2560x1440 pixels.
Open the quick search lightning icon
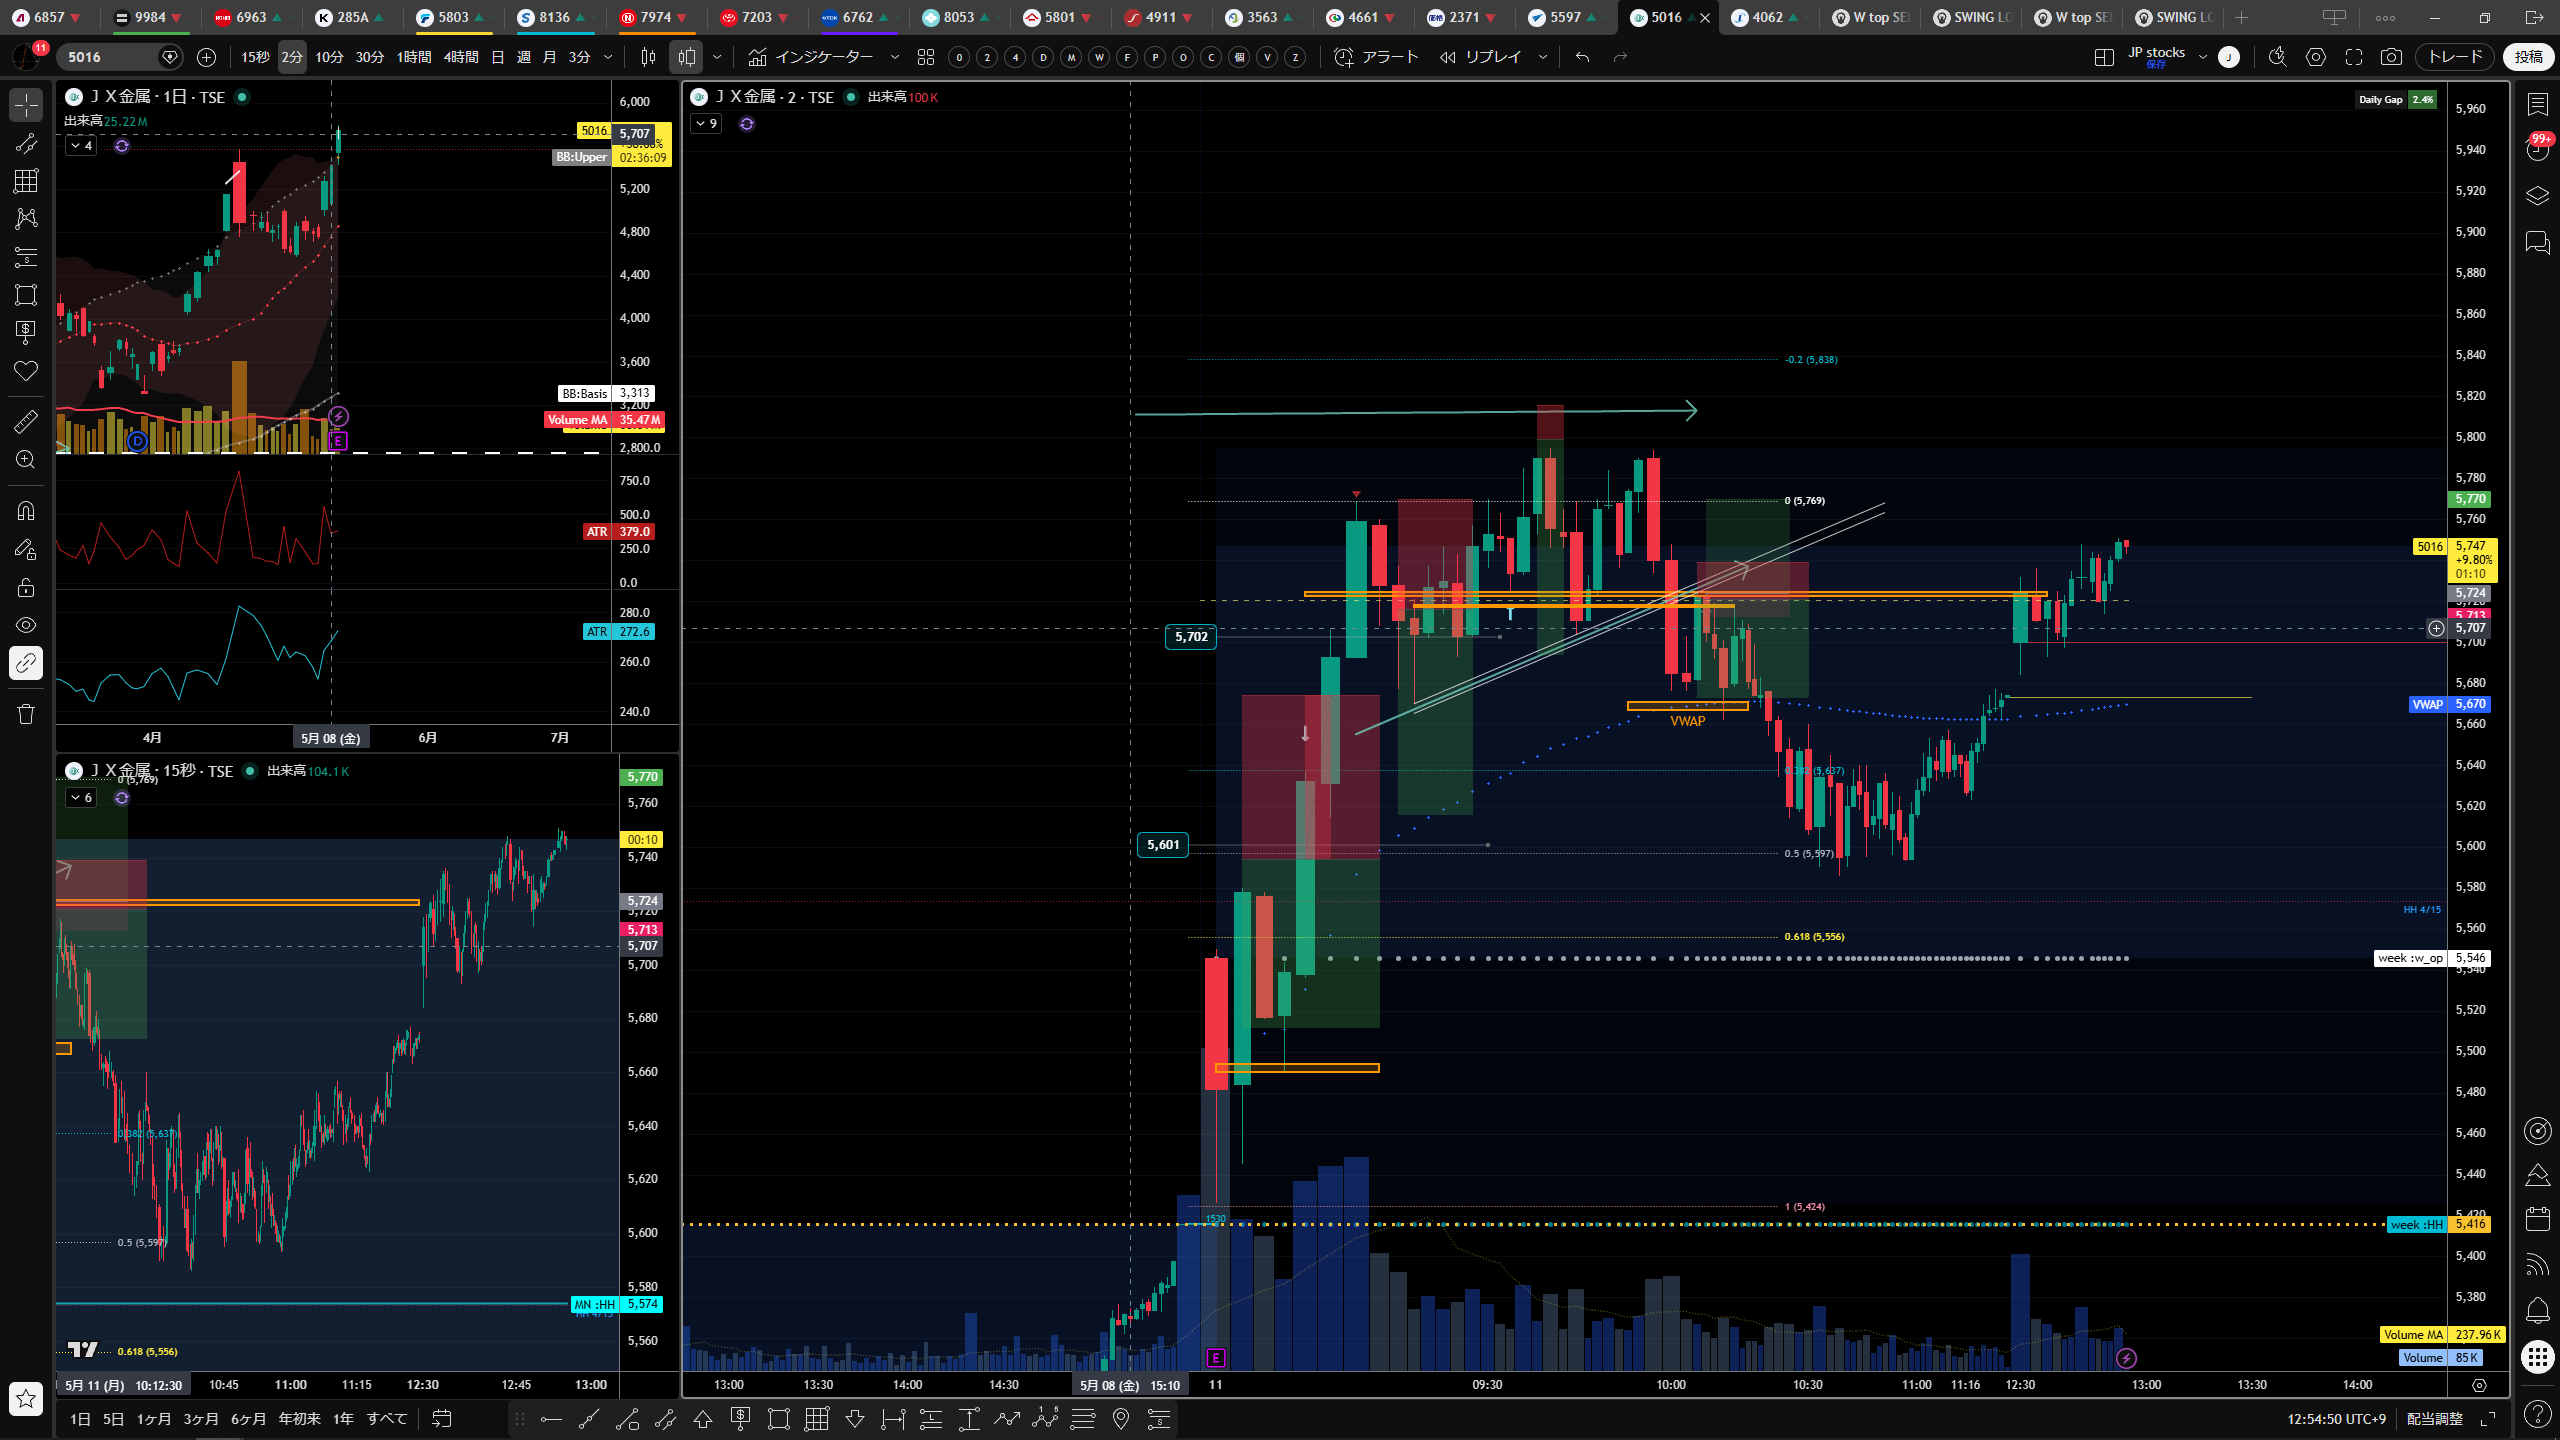click(2278, 57)
